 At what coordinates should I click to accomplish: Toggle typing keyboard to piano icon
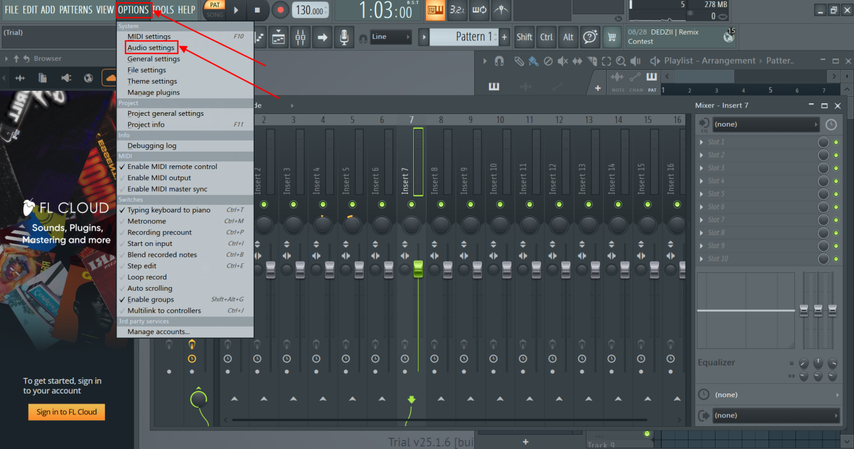tap(435, 10)
